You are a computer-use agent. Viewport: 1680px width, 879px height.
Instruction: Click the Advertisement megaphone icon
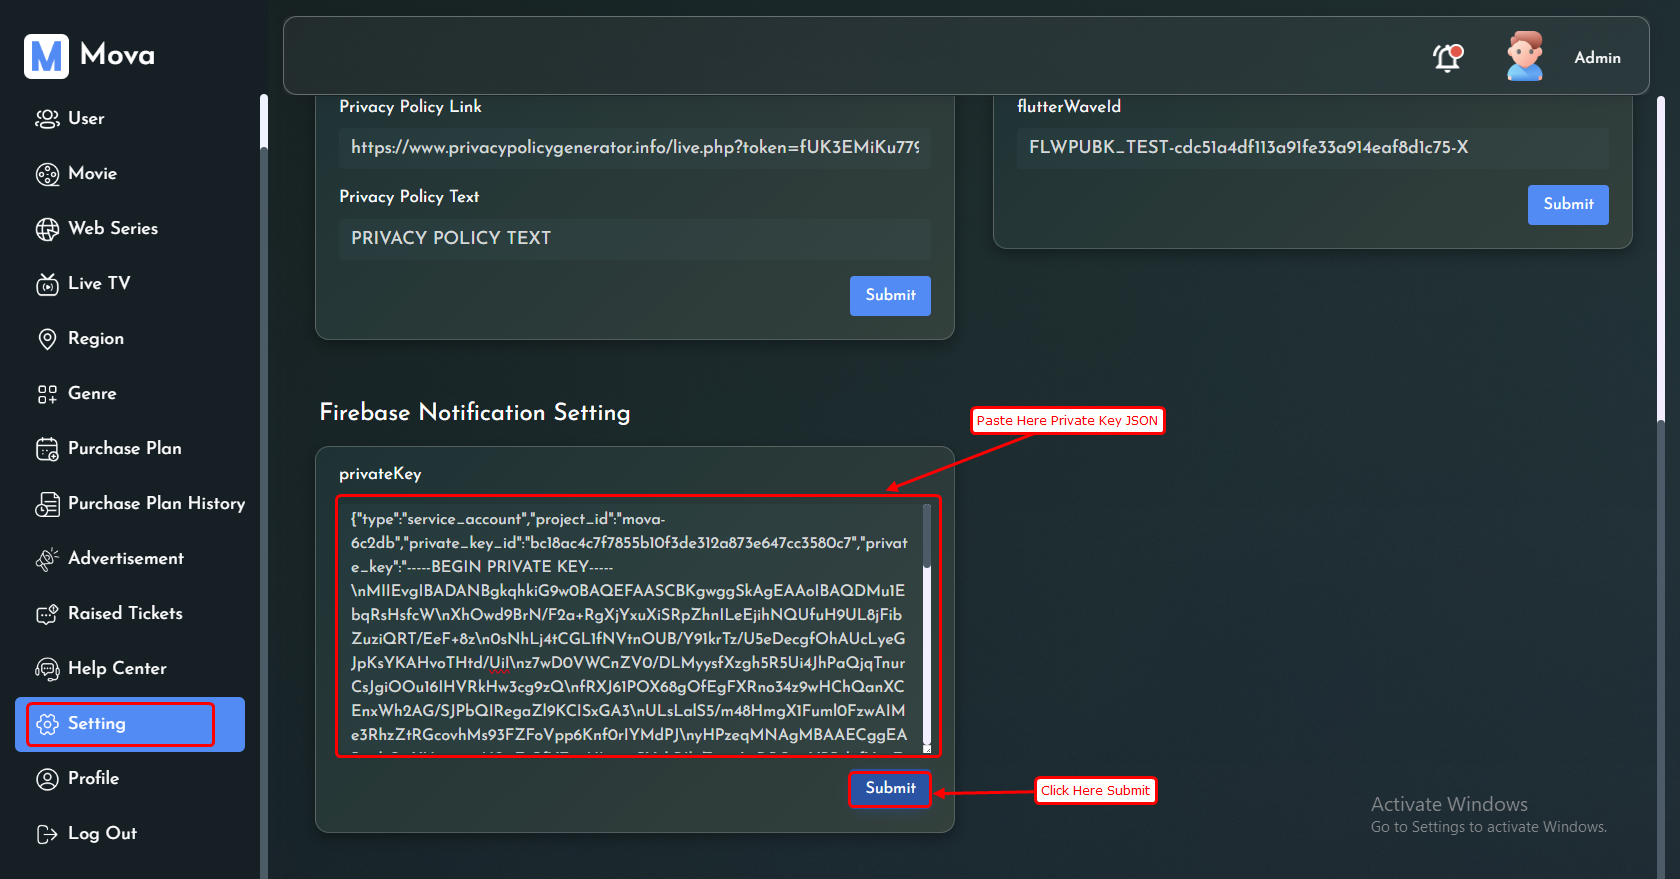[x=47, y=559]
